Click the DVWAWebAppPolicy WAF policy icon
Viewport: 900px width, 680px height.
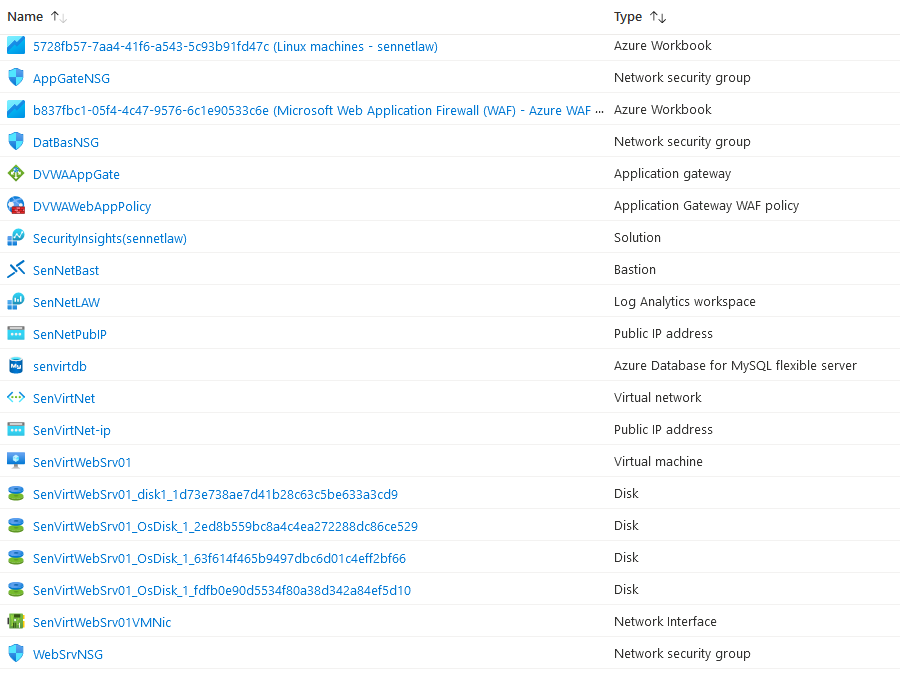16,205
